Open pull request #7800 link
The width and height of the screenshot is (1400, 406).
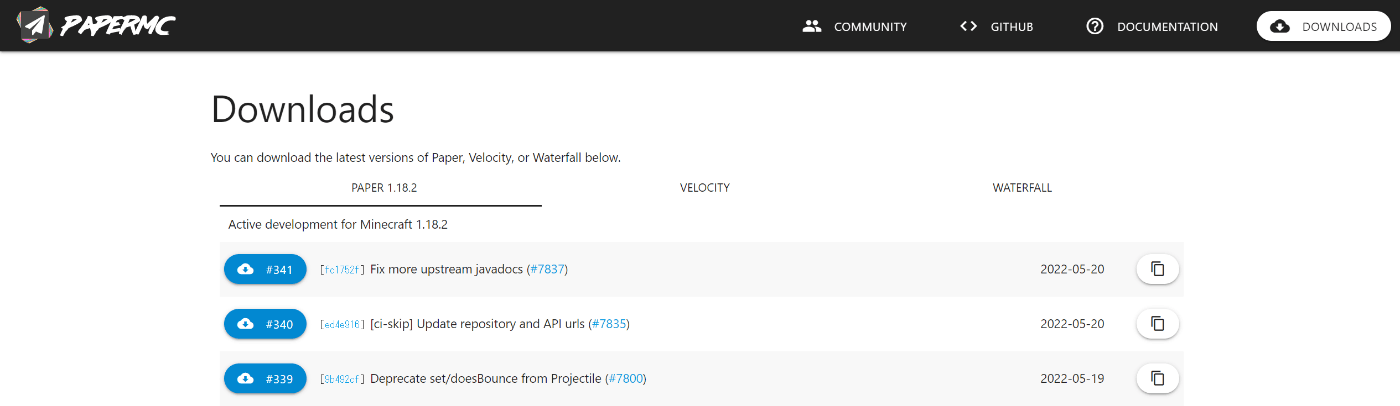[x=626, y=379]
